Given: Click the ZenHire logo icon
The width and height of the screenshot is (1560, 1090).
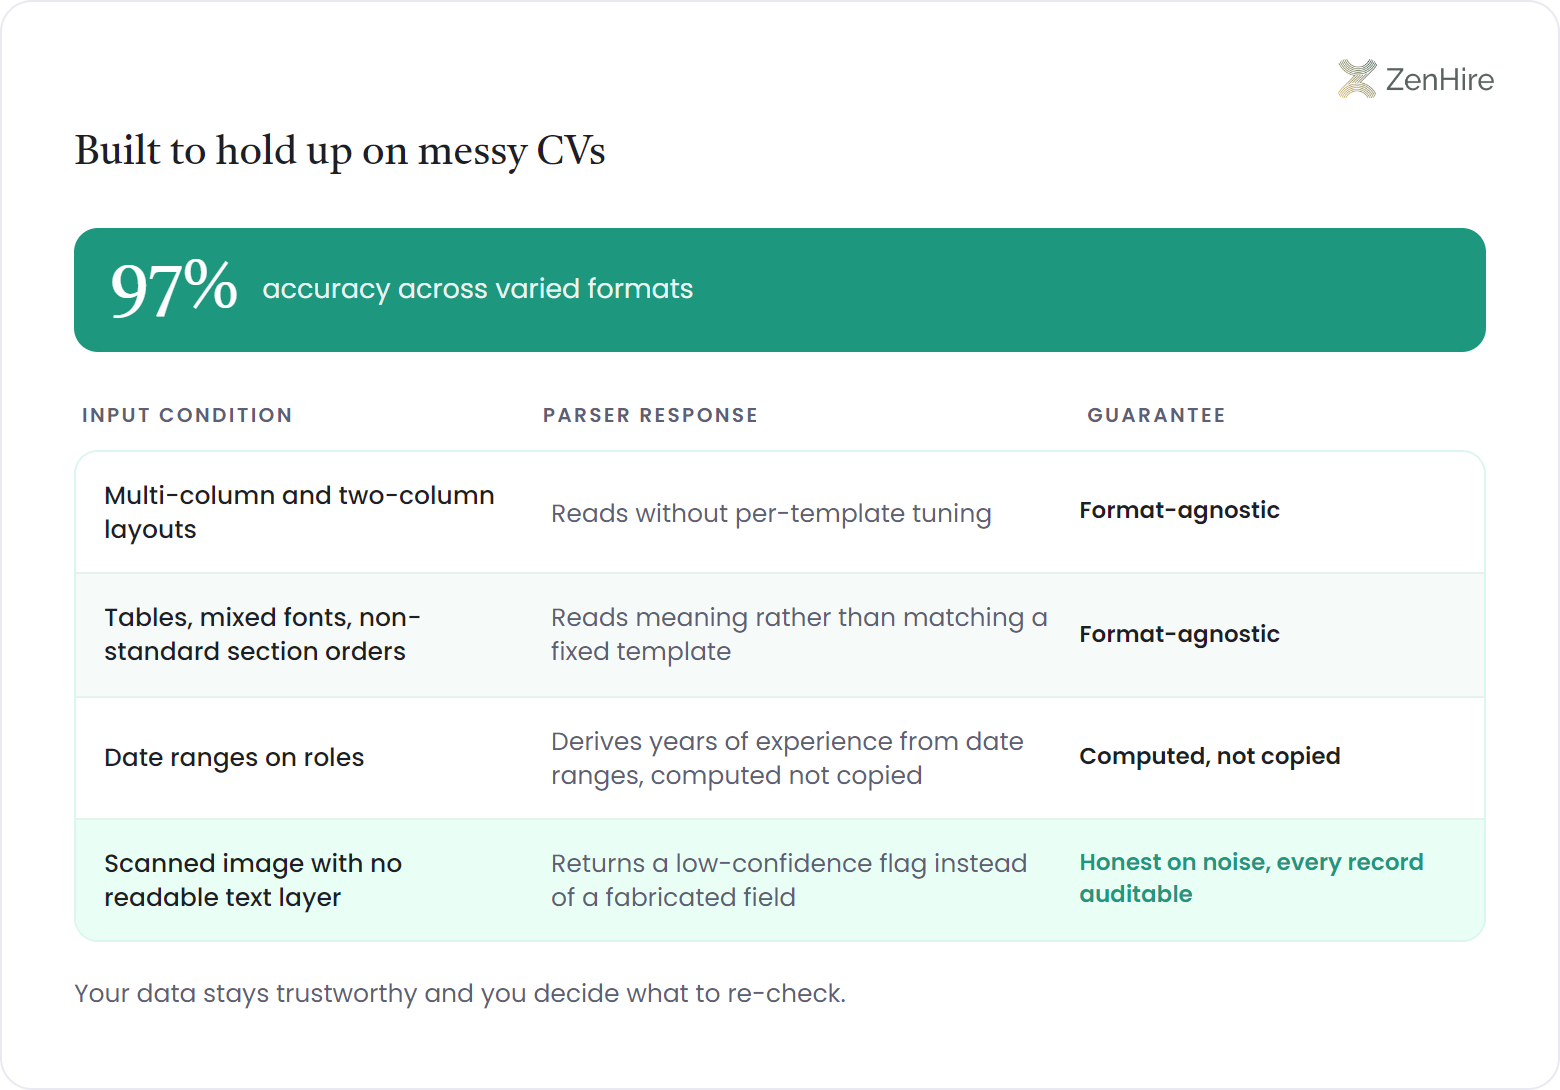Looking at the screenshot, I should (x=1357, y=79).
